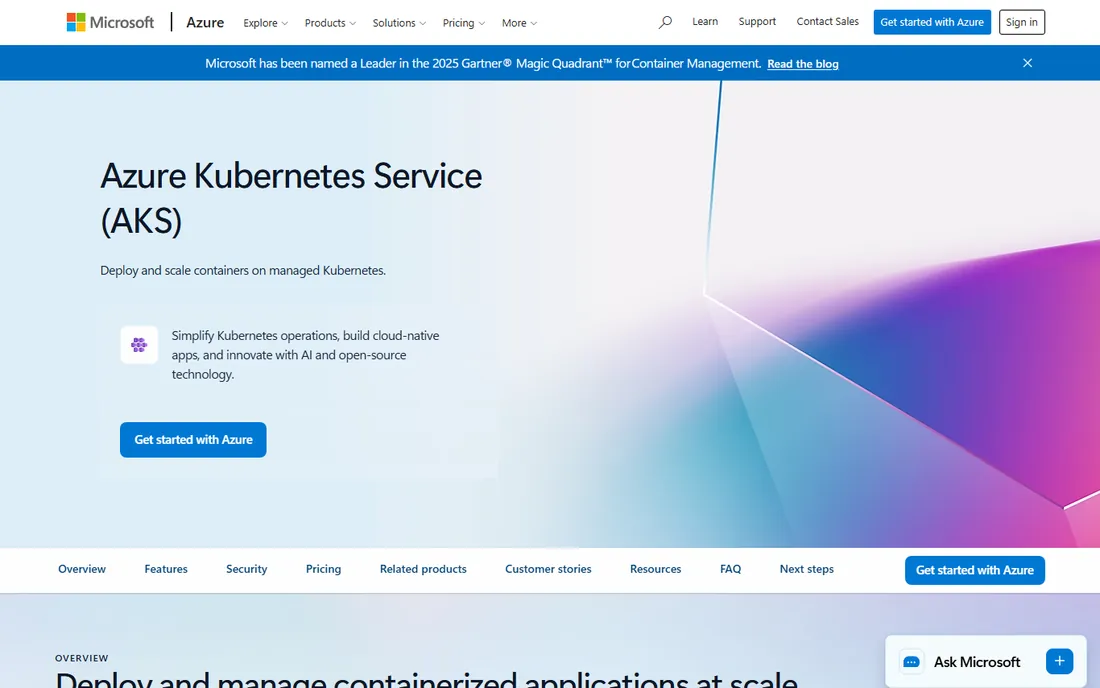
Task: Click the Deploy and scale containers tagline
Action: [x=243, y=270]
